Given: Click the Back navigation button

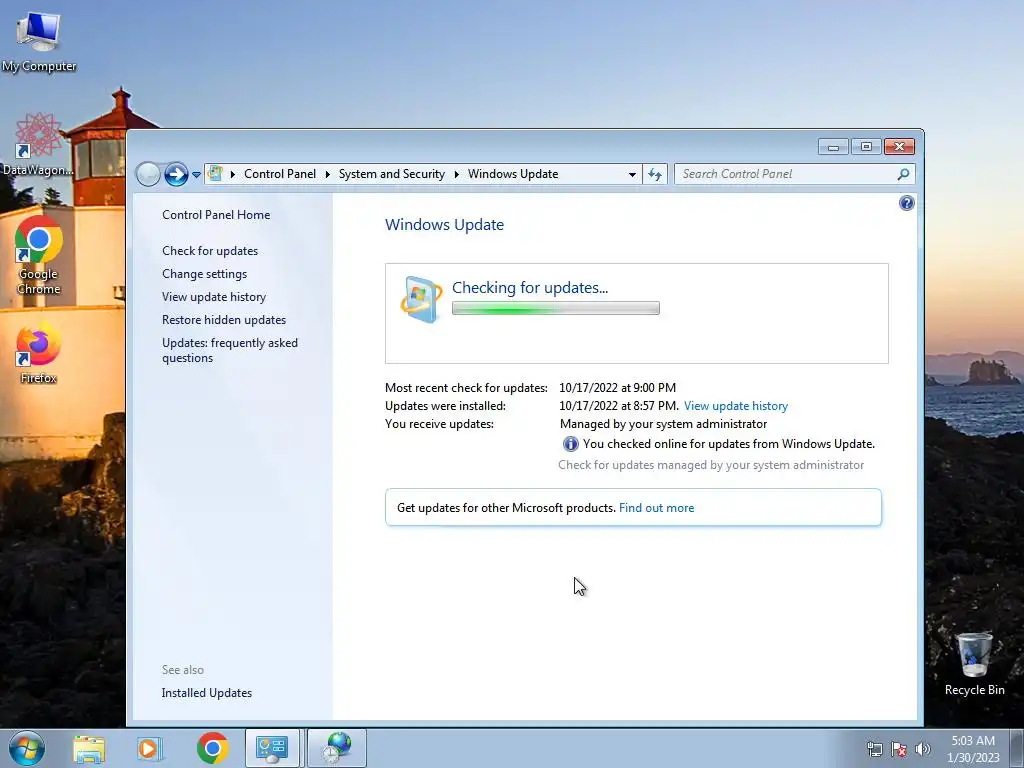Looking at the screenshot, I should [148, 174].
